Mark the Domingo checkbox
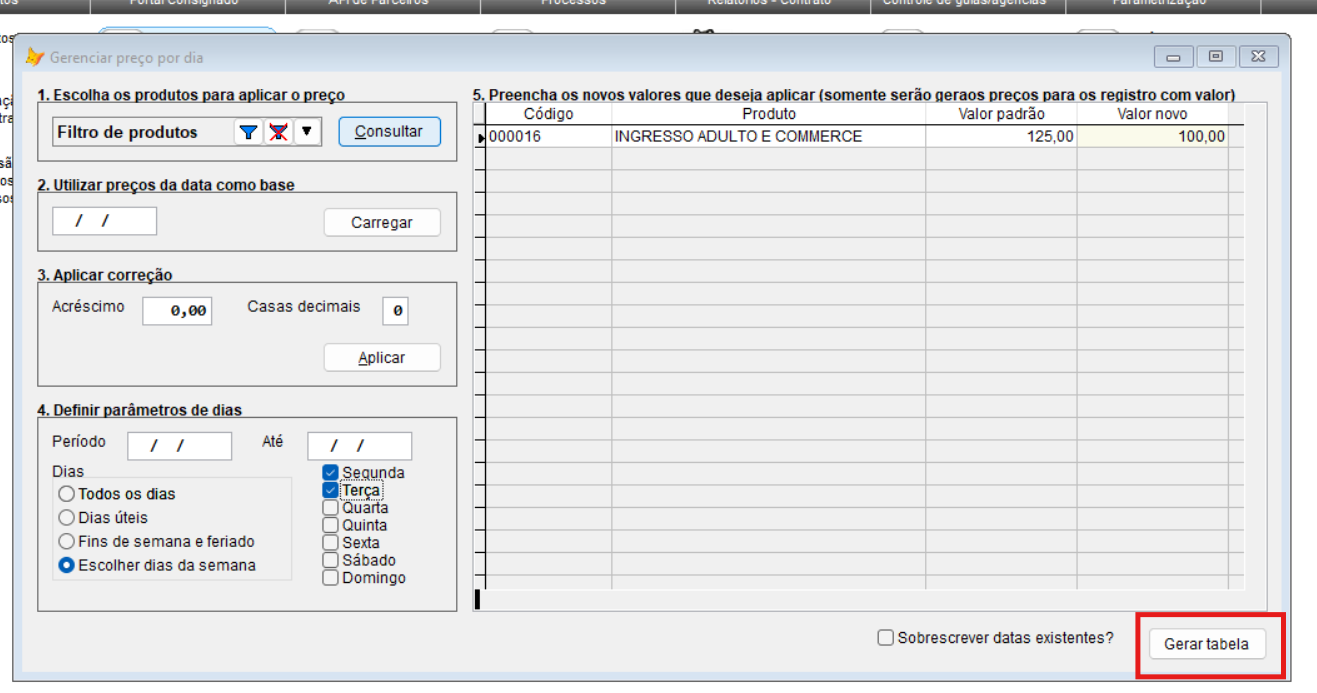Viewport: 1317px width, 693px height. tap(330, 578)
